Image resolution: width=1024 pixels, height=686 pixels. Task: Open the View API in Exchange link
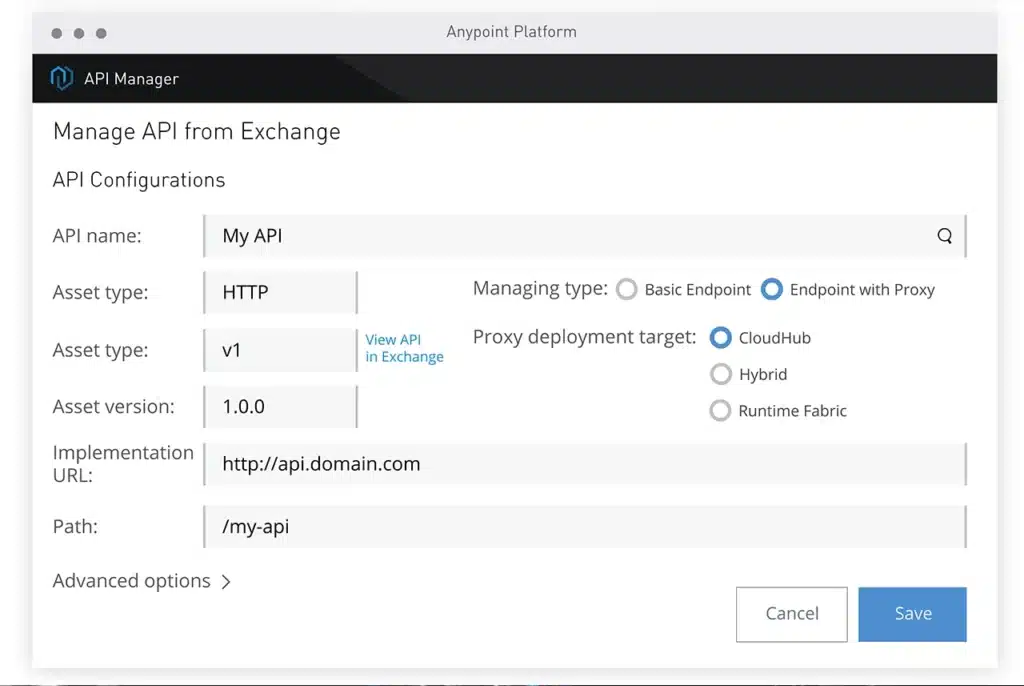[403, 348]
